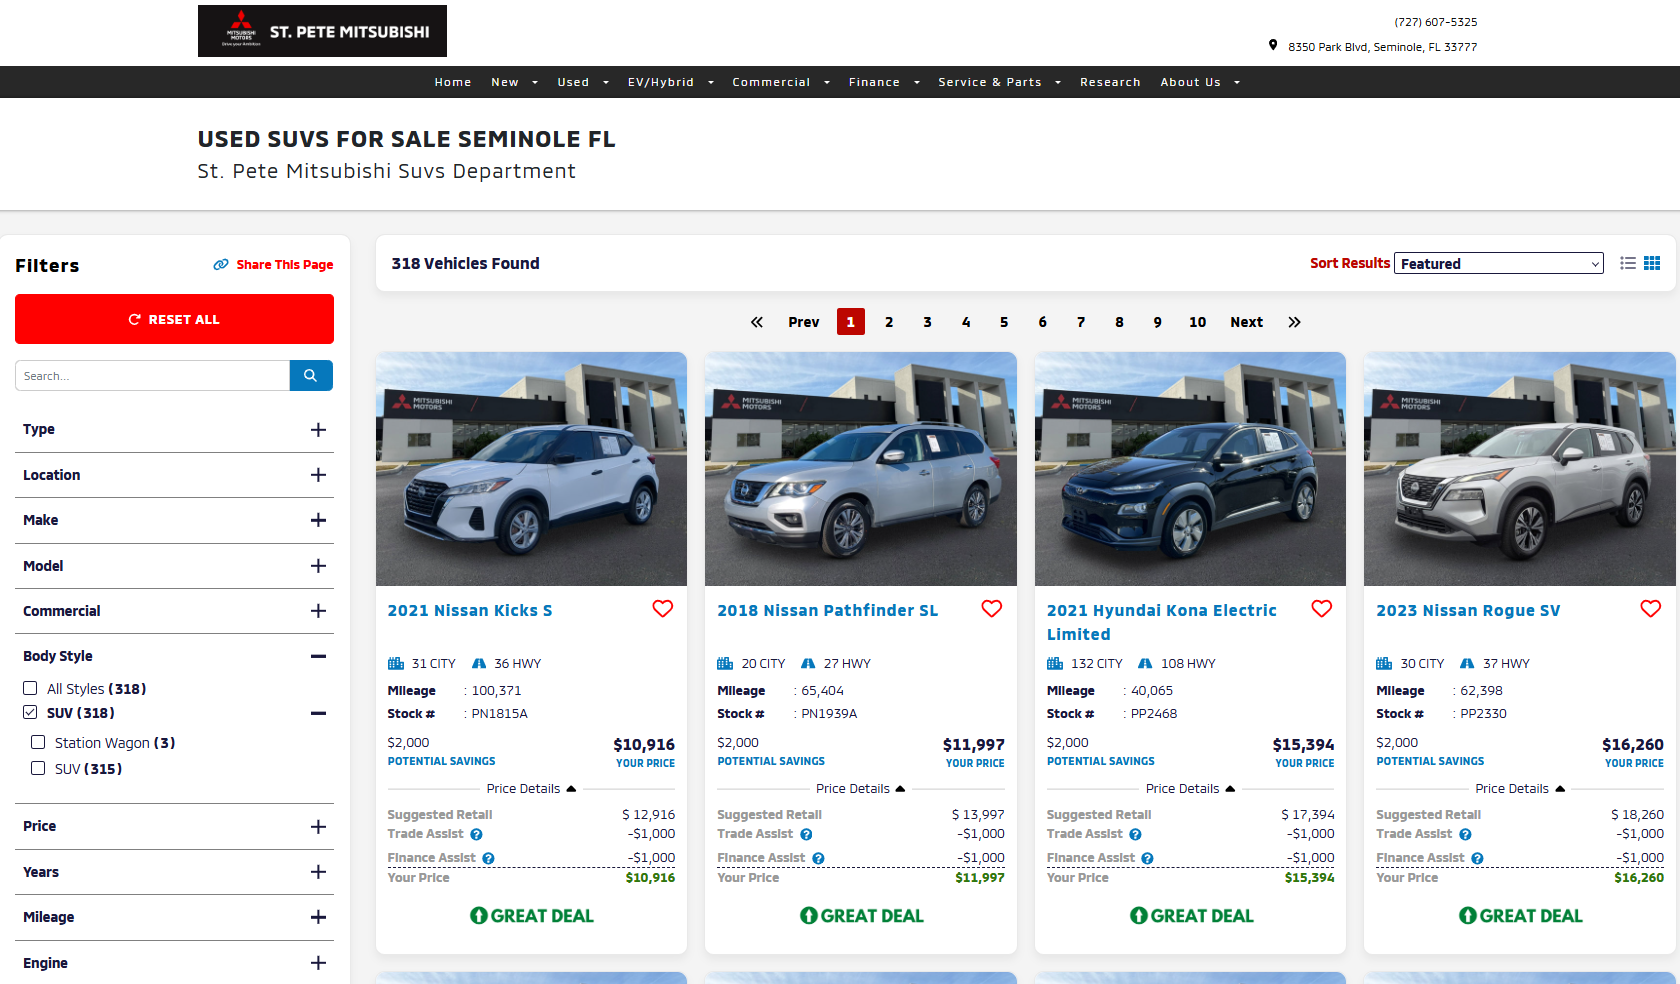Jump to last page double-right arrow
Image resolution: width=1680 pixels, height=984 pixels.
pyautogui.click(x=1294, y=322)
